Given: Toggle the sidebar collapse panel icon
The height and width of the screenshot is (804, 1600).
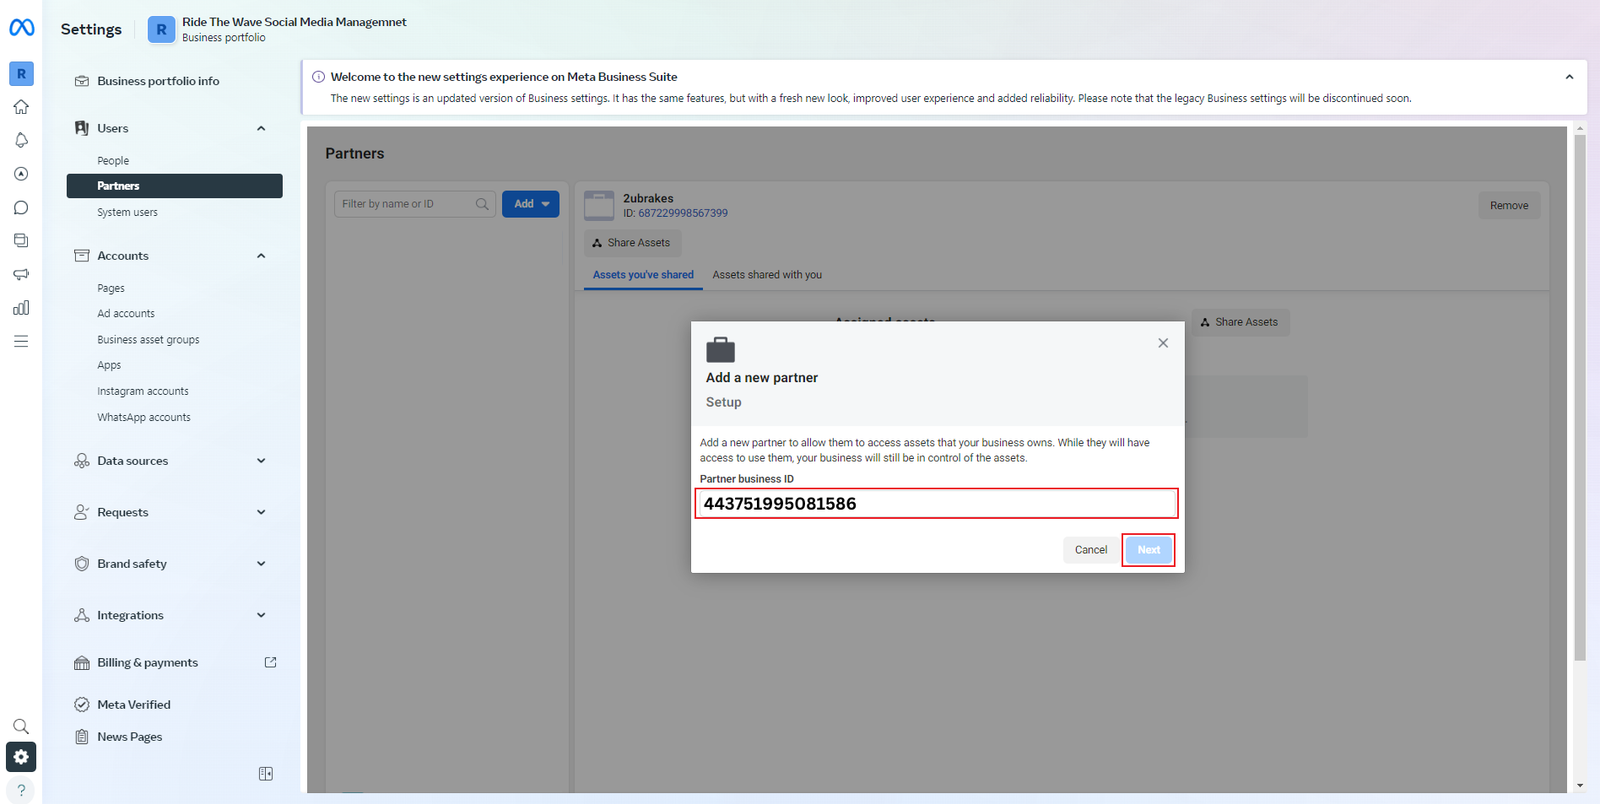Looking at the screenshot, I should pos(266,774).
